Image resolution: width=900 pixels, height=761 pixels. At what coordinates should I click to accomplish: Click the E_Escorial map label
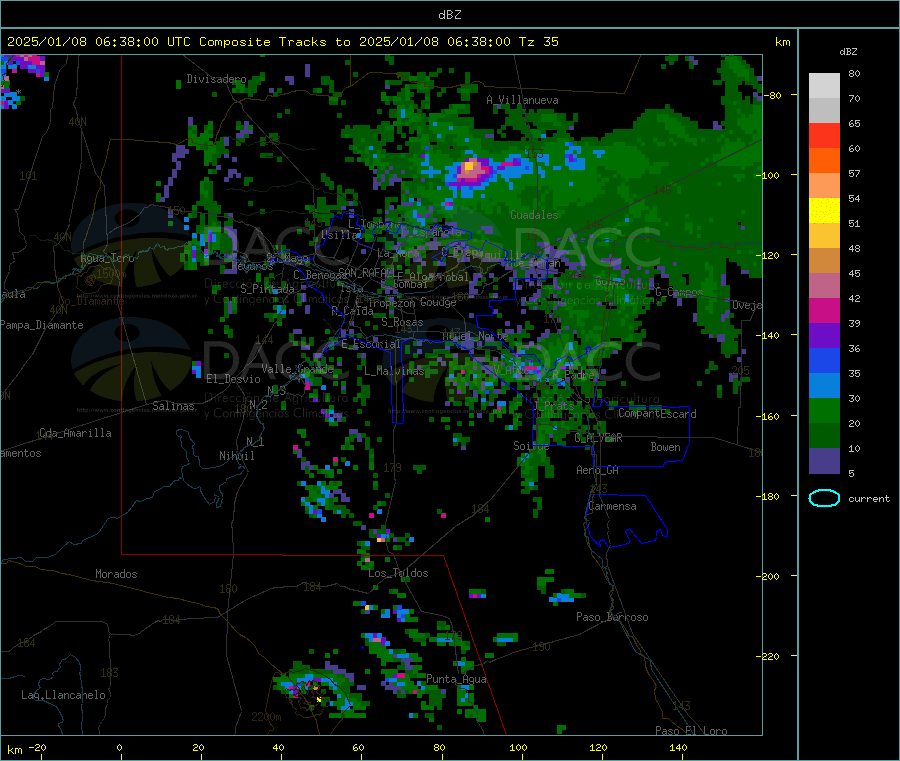370,344
